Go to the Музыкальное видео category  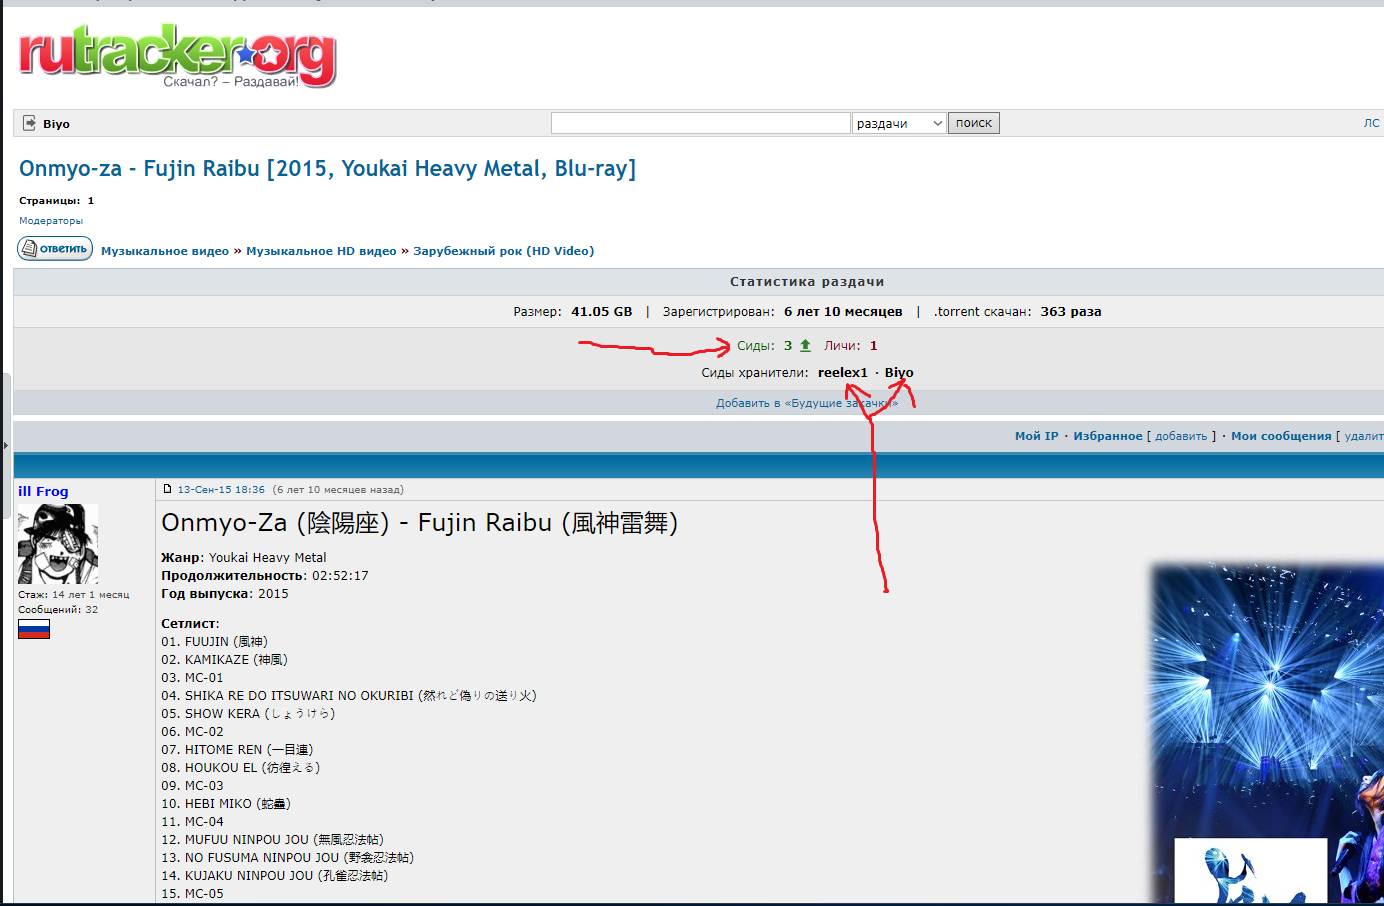click(x=165, y=251)
